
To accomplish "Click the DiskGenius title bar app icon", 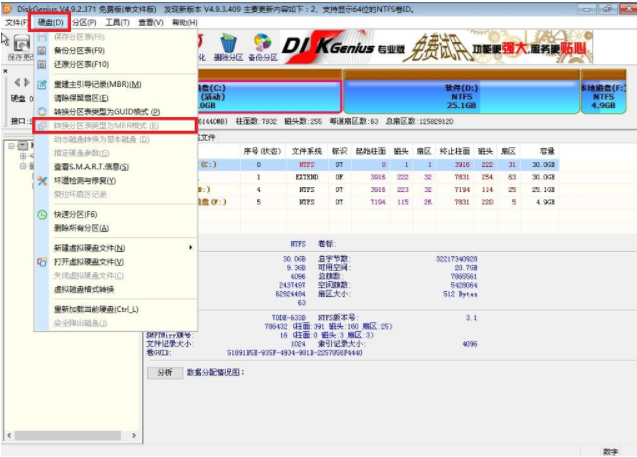I will click(7, 8).
